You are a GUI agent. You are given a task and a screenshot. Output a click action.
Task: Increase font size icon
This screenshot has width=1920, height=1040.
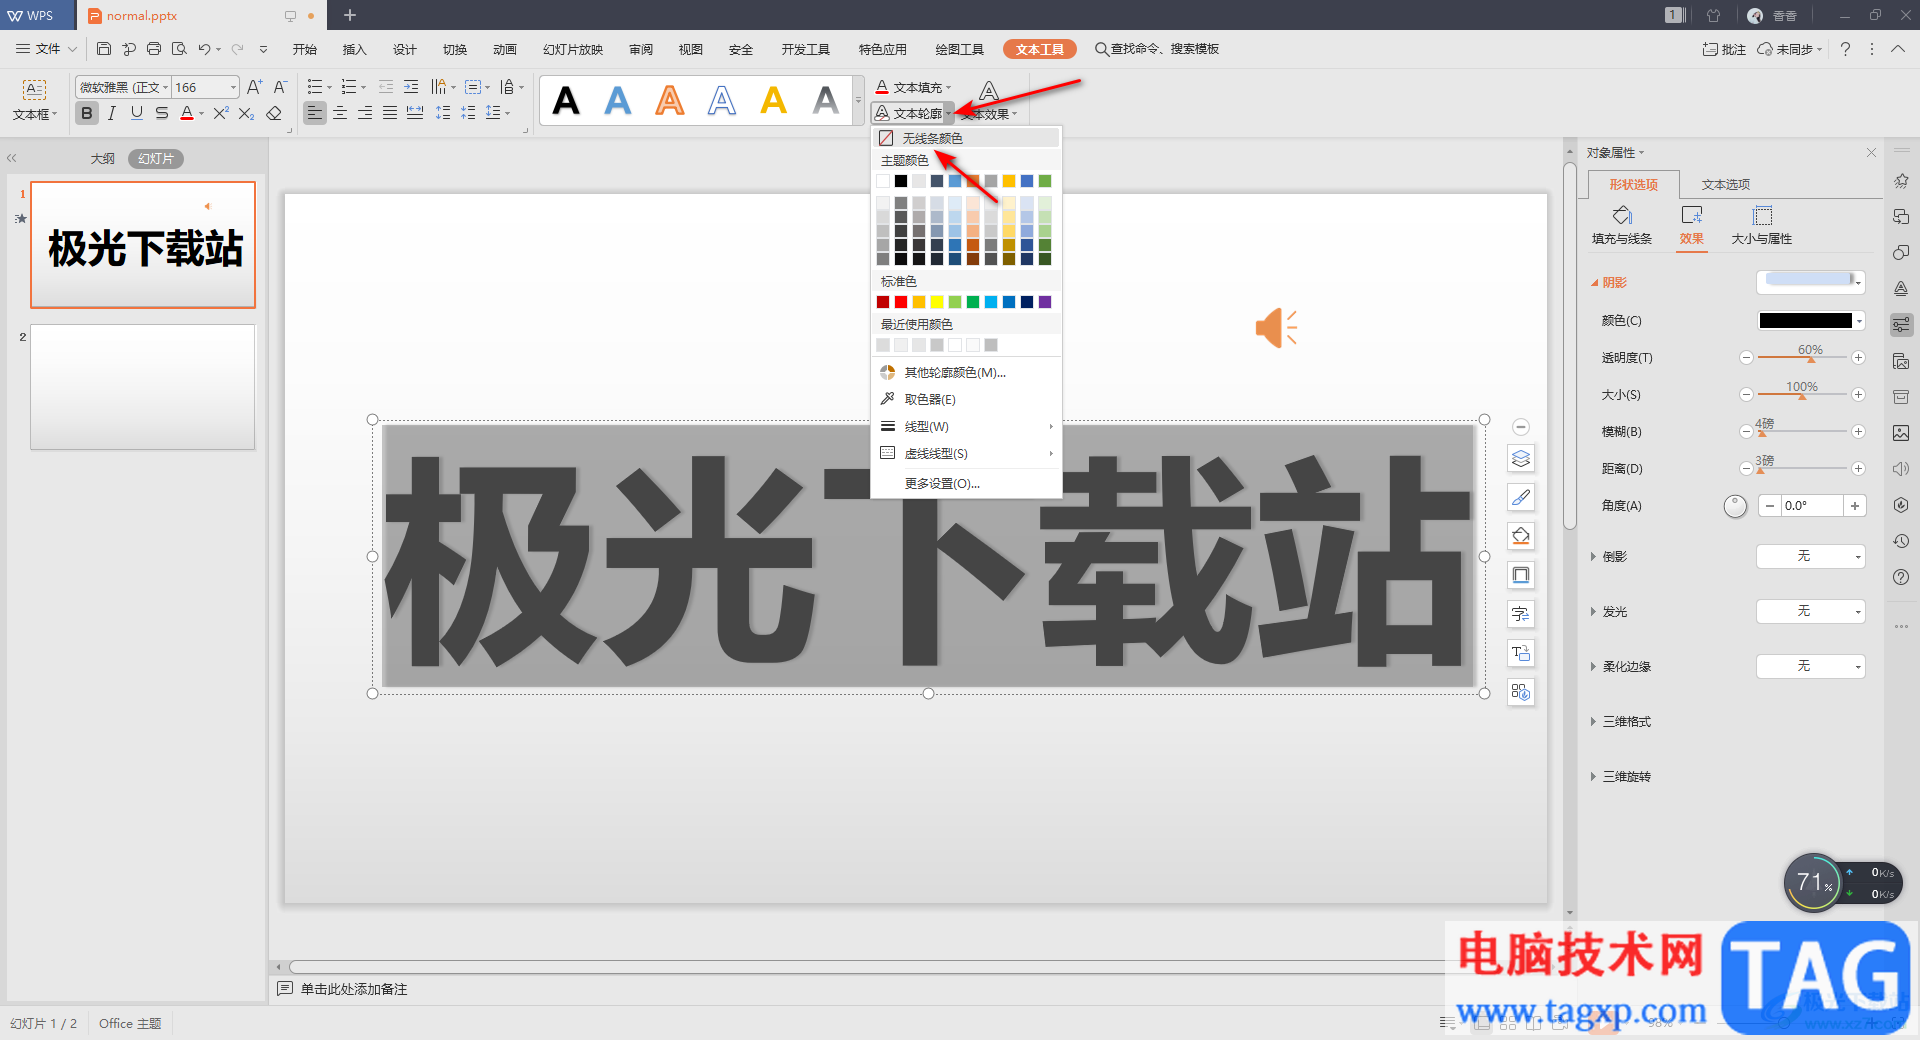click(x=255, y=87)
